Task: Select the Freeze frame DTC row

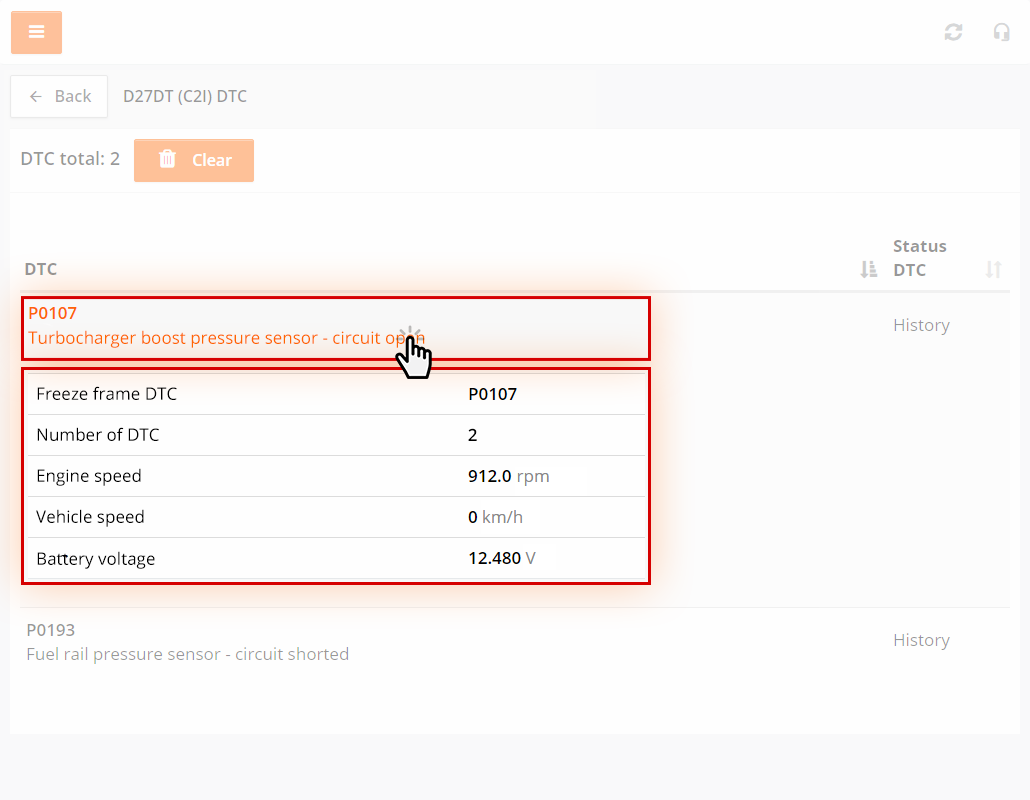Action: [x=335, y=394]
